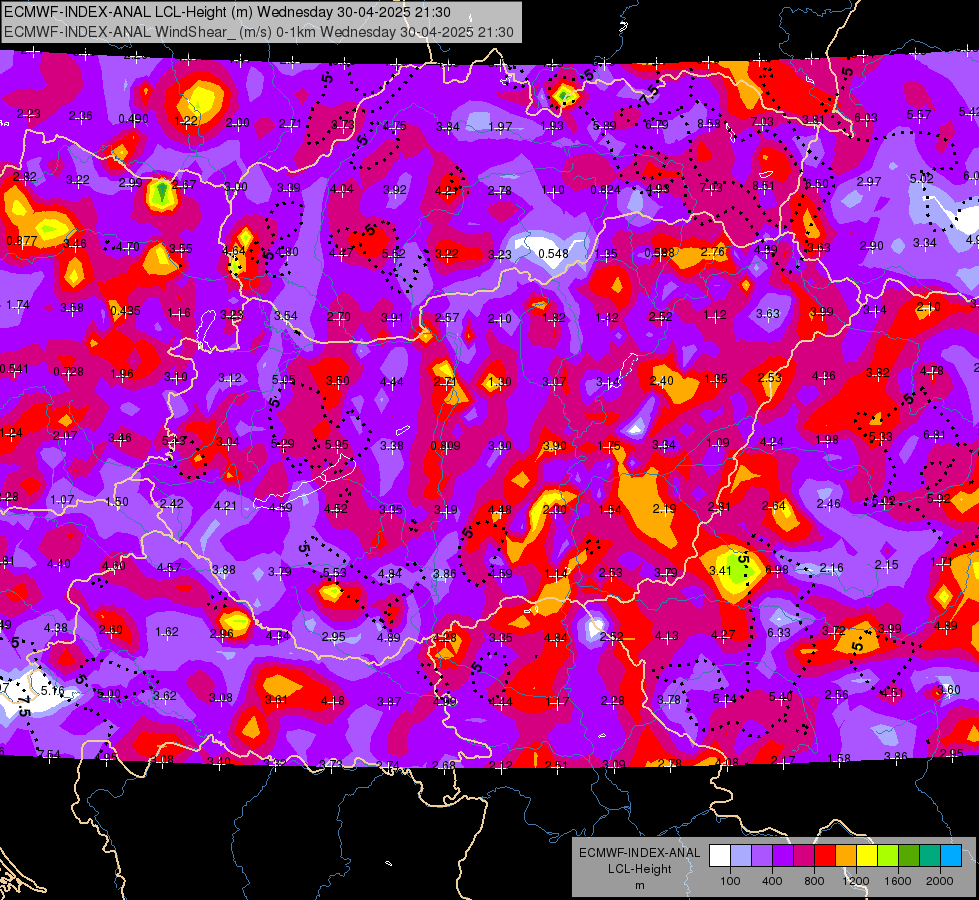Screen dimensions: 979x900
Task: Click the legend scale label 2000
Action: [940, 881]
